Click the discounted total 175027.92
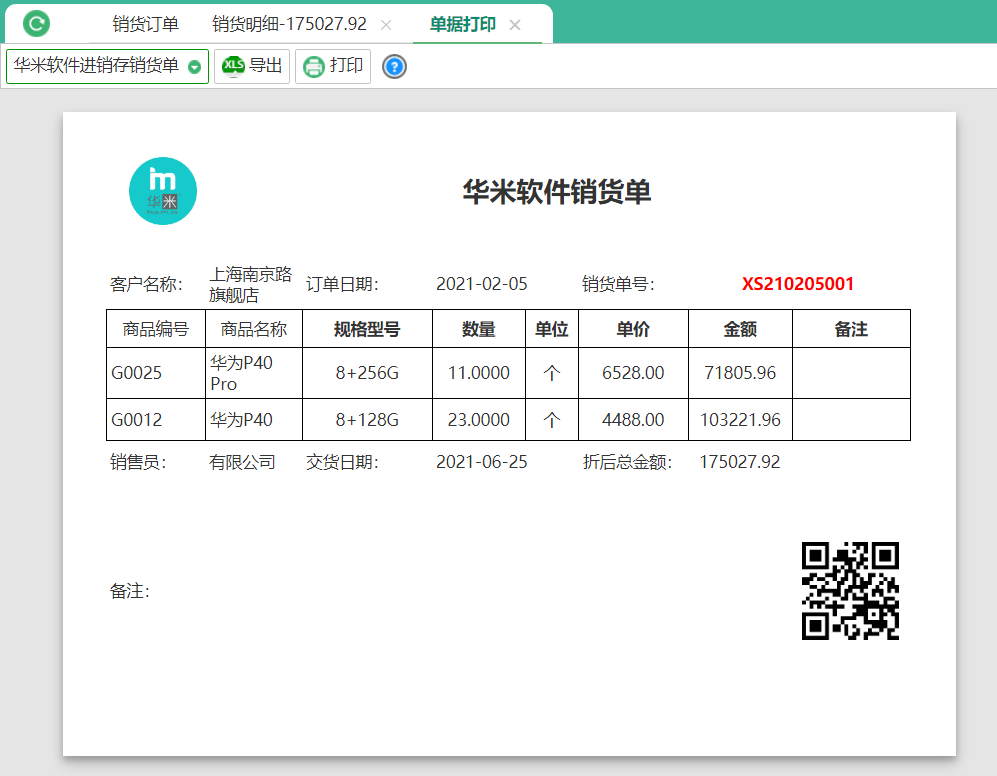 [739, 462]
